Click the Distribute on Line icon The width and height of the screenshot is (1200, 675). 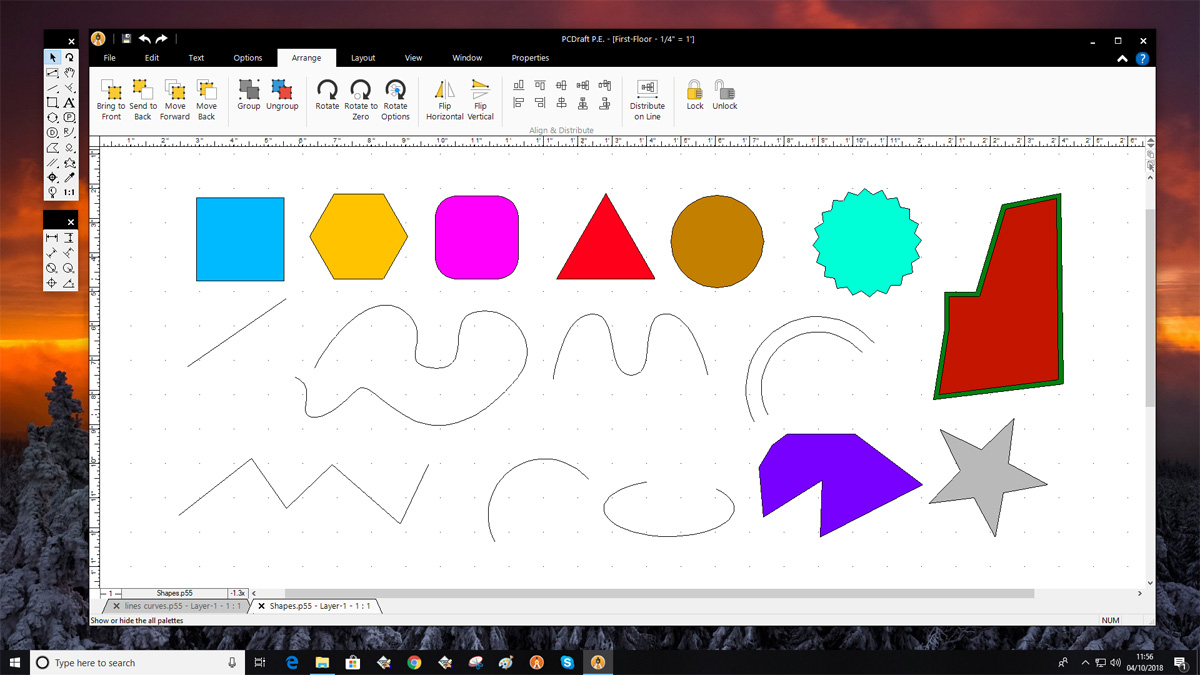[x=647, y=90]
